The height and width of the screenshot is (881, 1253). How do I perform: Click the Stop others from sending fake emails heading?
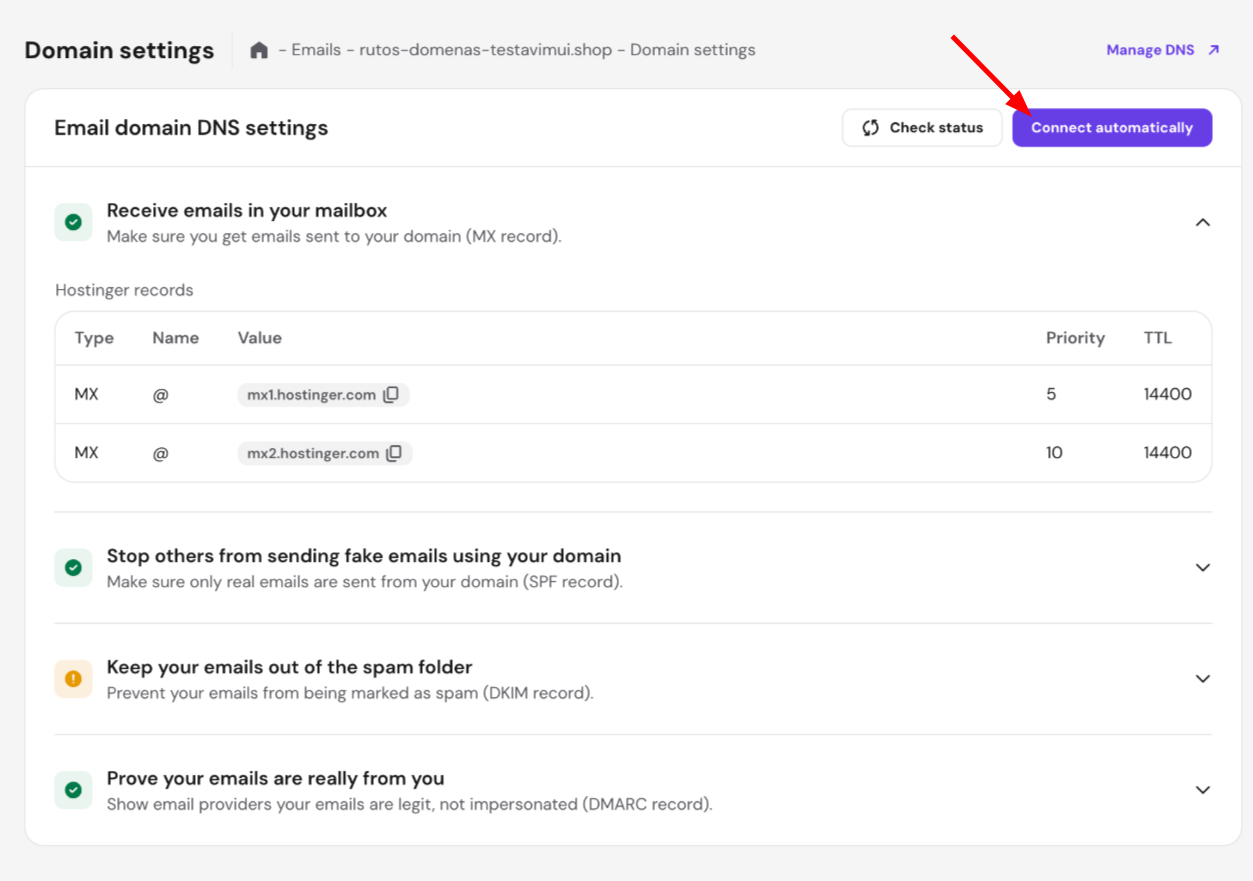point(364,556)
